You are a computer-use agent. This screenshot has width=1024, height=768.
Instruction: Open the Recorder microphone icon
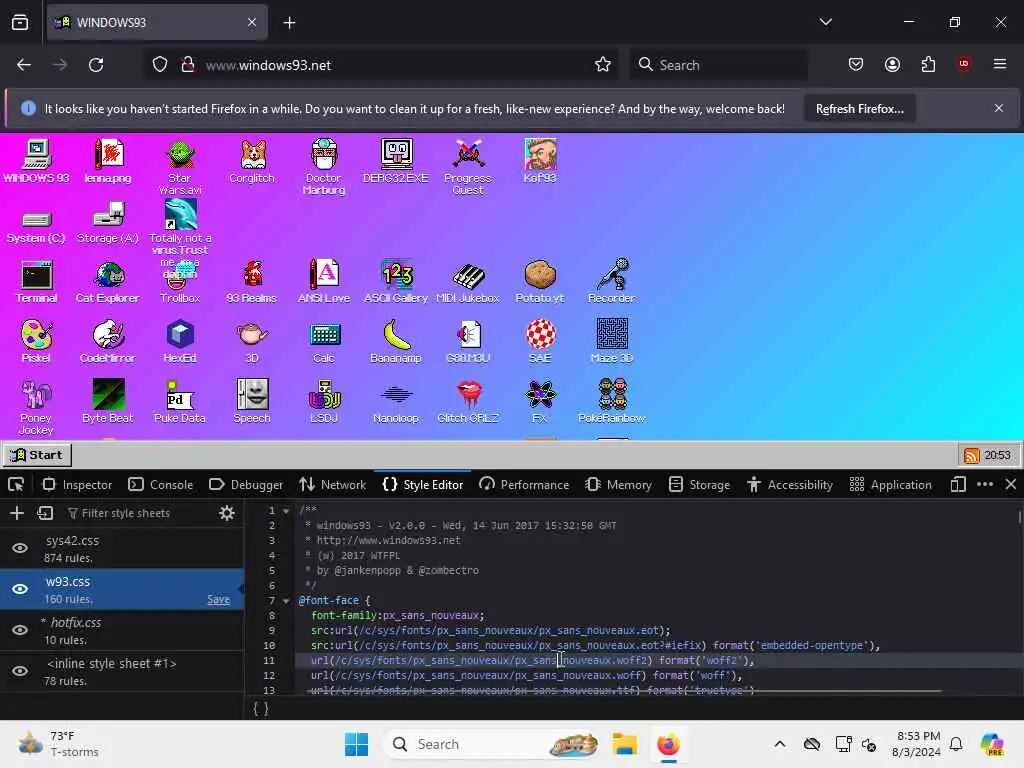click(612, 281)
